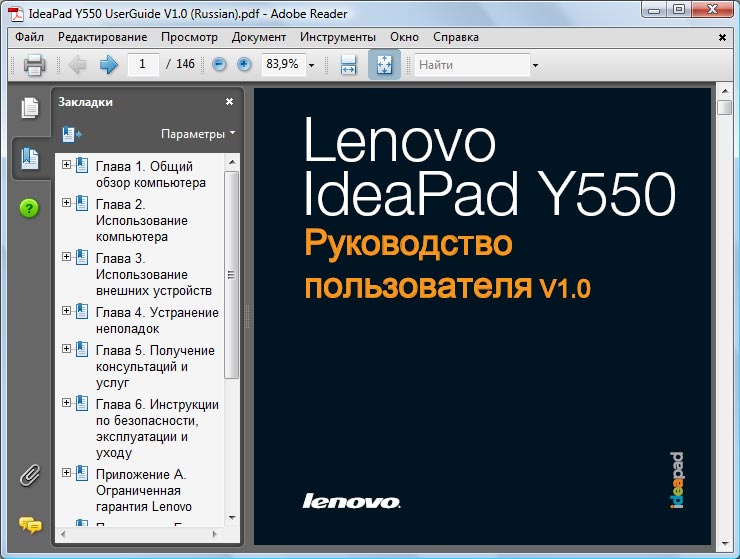Image resolution: width=740 pixels, height=559 pixels.
Task: Click bookmark icon for Глава 6
Action: point(82,403)
